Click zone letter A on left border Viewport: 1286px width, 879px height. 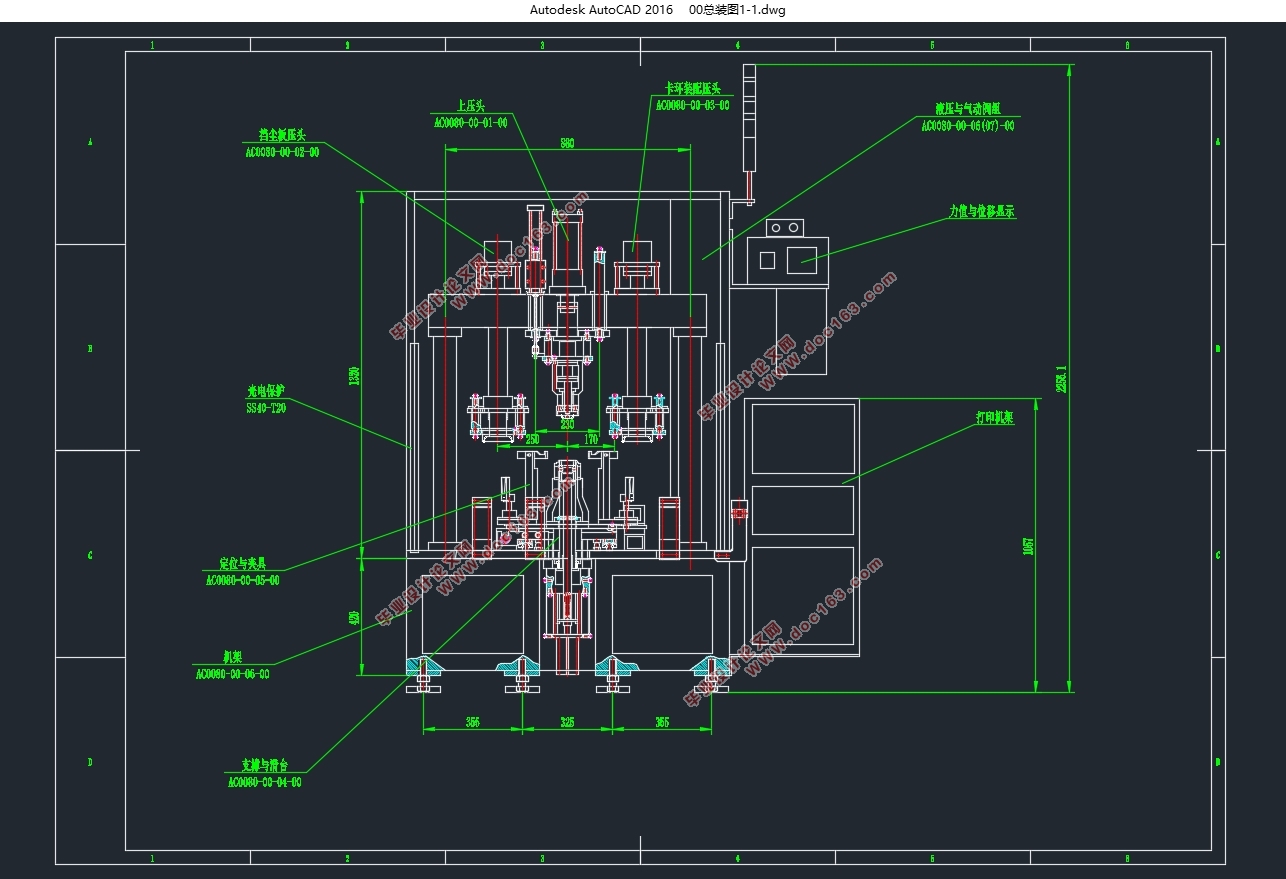(90, 142)
